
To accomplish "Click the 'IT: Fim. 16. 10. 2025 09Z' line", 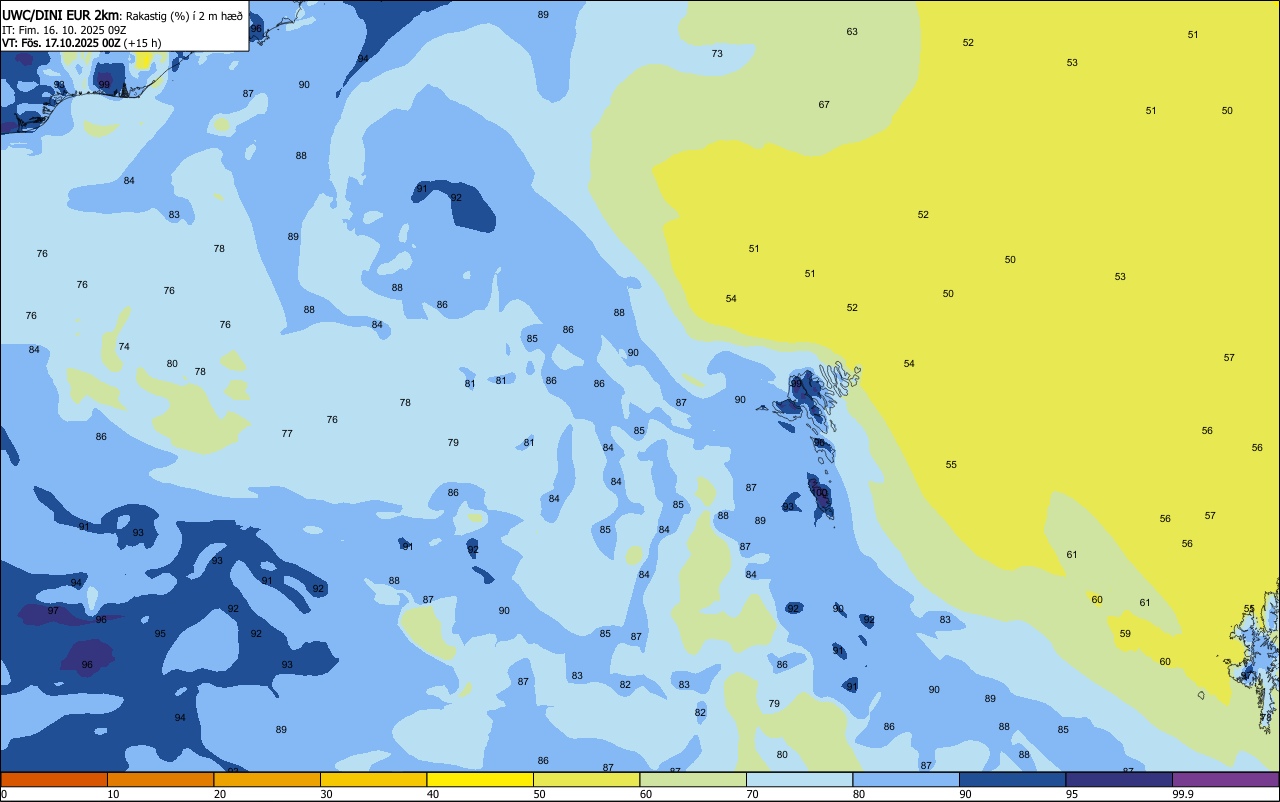I will [x=63, y=30].
